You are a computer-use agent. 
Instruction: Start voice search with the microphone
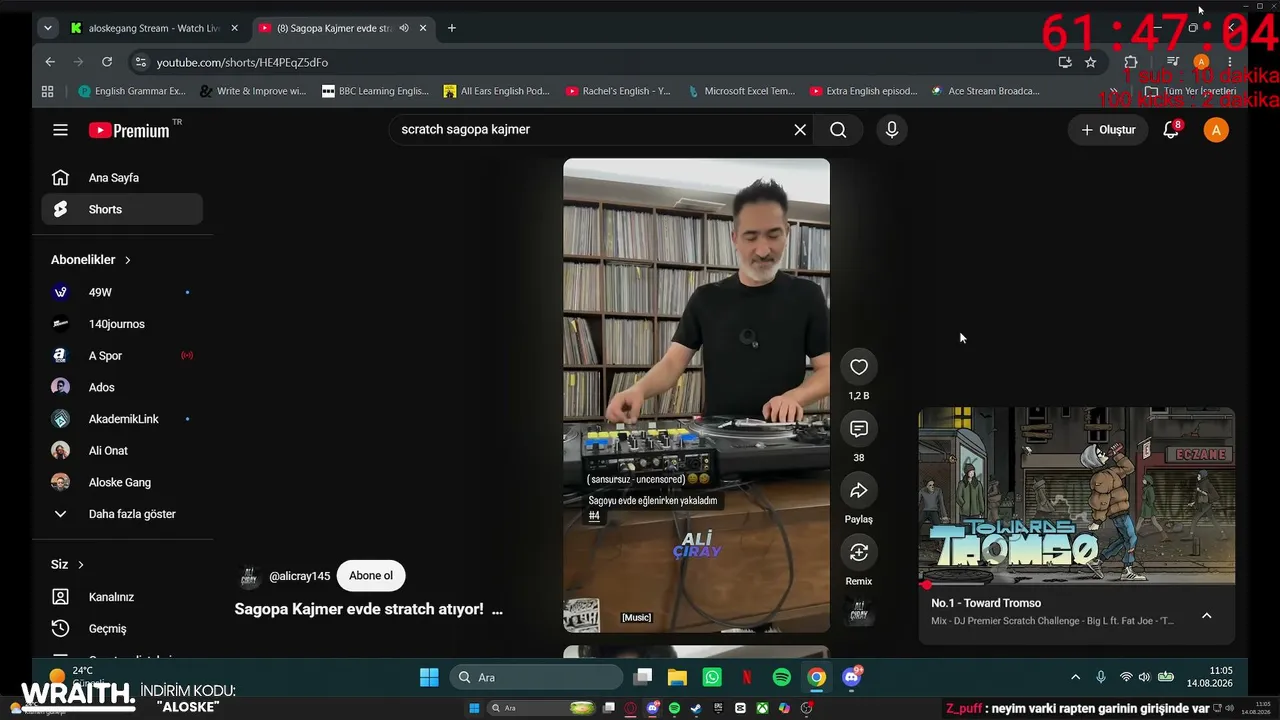[x=891, y=130]
